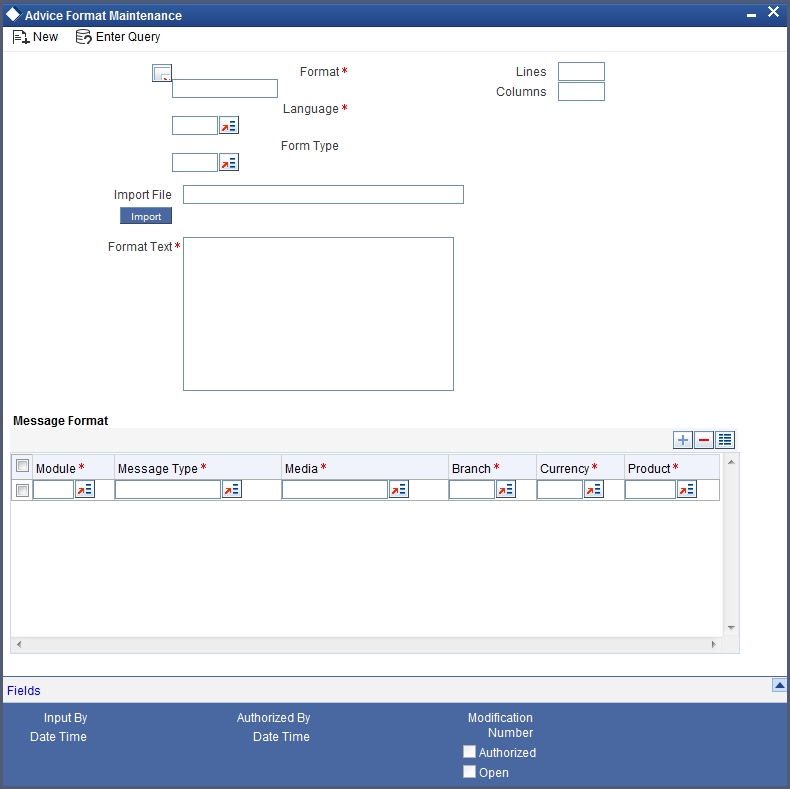
Task: Click the Format input field
Action: (x=225, y=89)
